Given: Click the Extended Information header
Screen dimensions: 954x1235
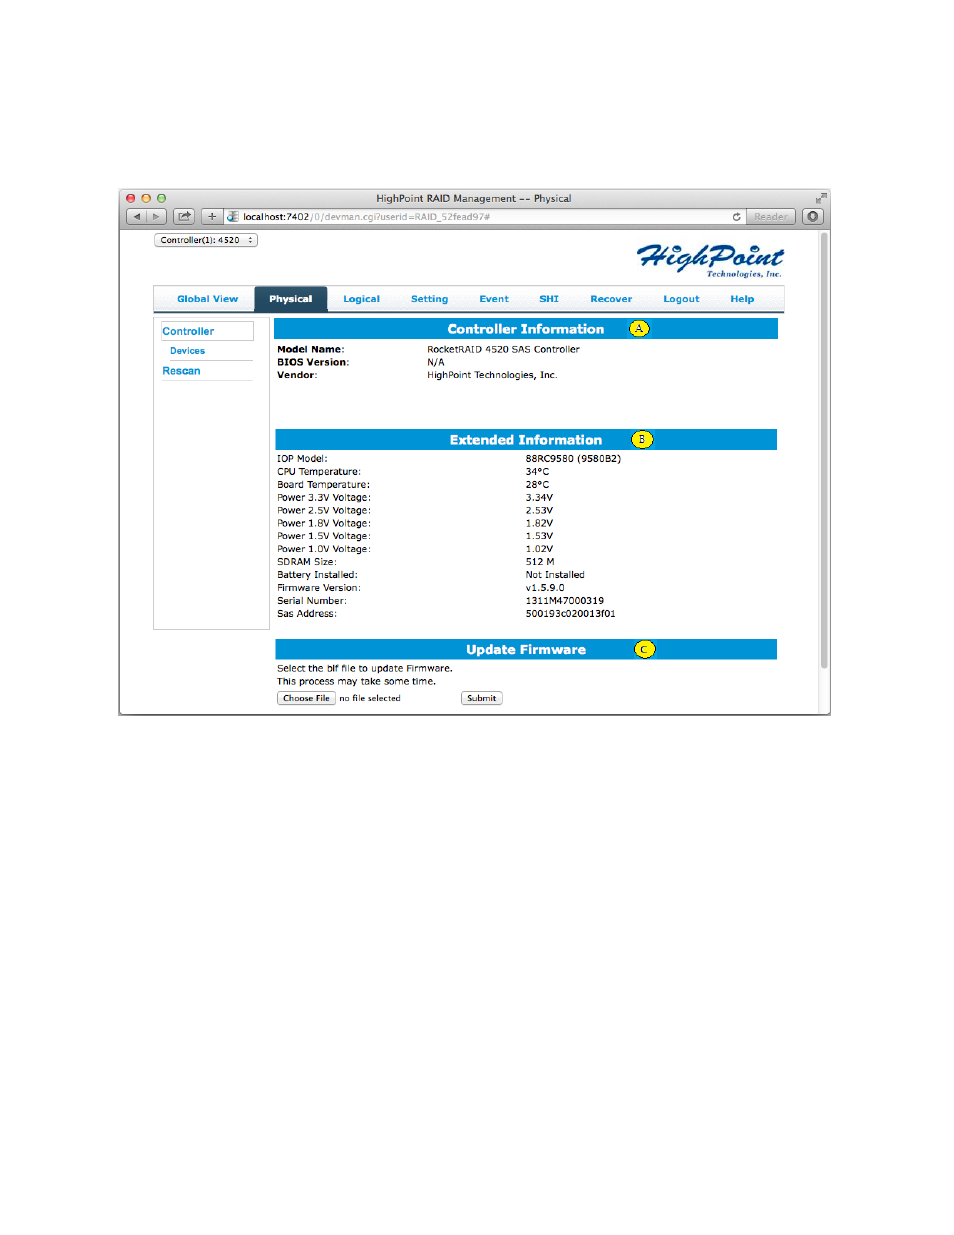Looking at the screenshot, I should (x=526, y=440).
